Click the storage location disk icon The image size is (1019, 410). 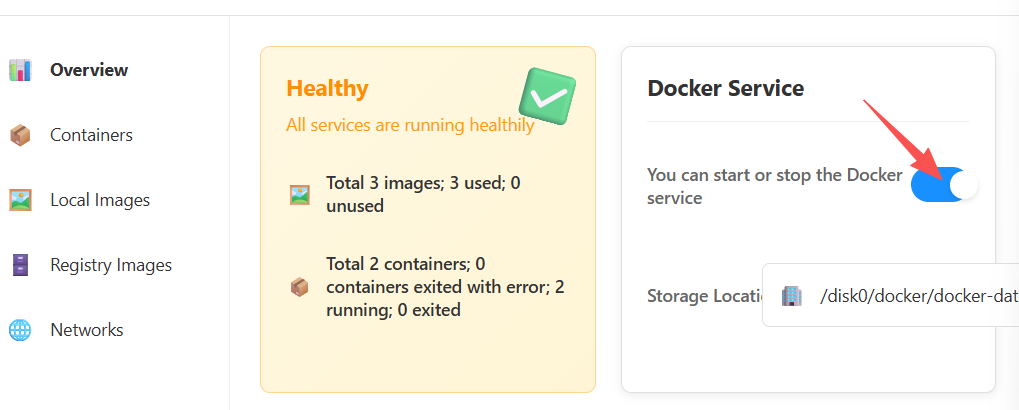coord(791,296)
